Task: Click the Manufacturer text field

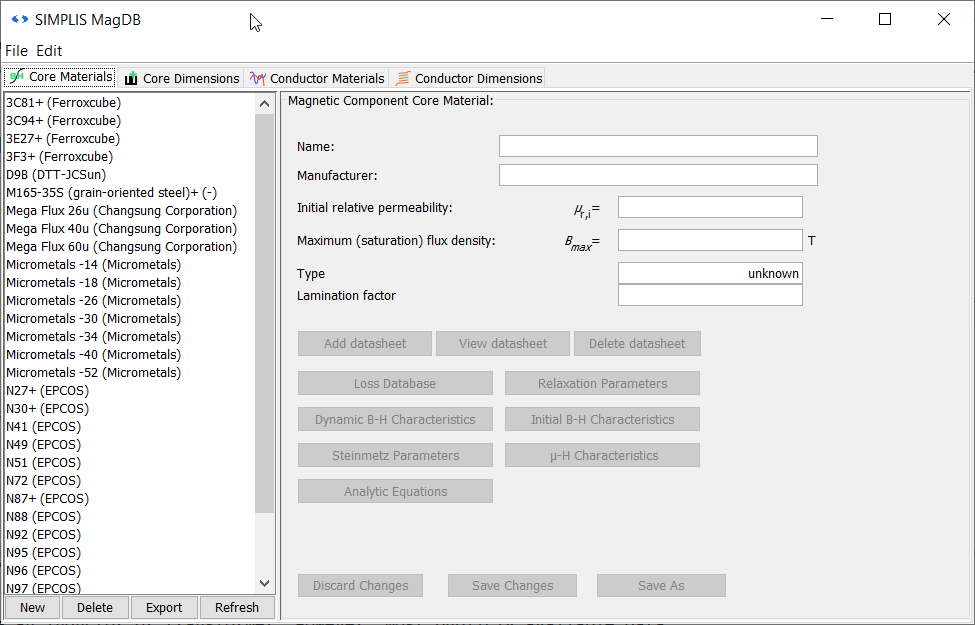Action: pyautogui.click(x=658, y=176)
